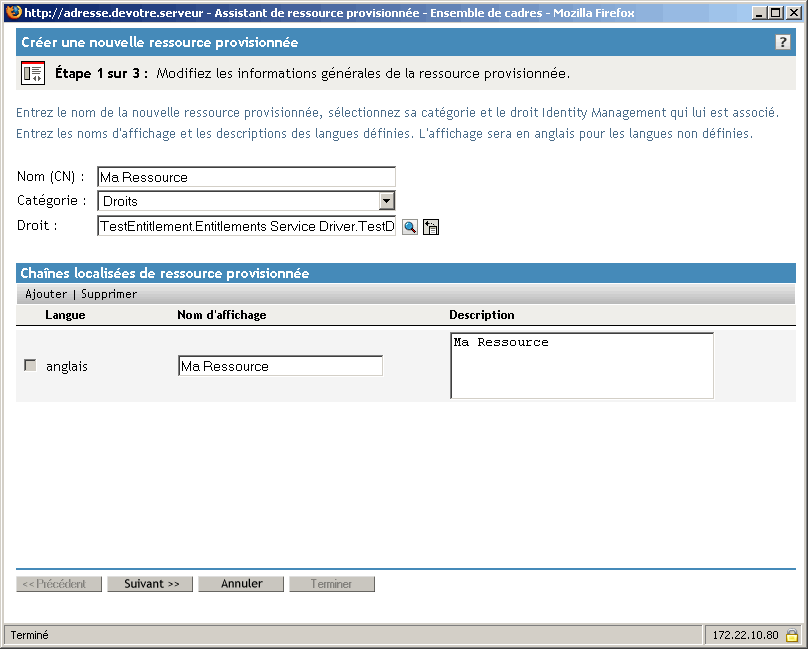Viewport: 808px width, 649px height.
Task: Click the wizard step icon beside Étape 1
Action: 33,73
